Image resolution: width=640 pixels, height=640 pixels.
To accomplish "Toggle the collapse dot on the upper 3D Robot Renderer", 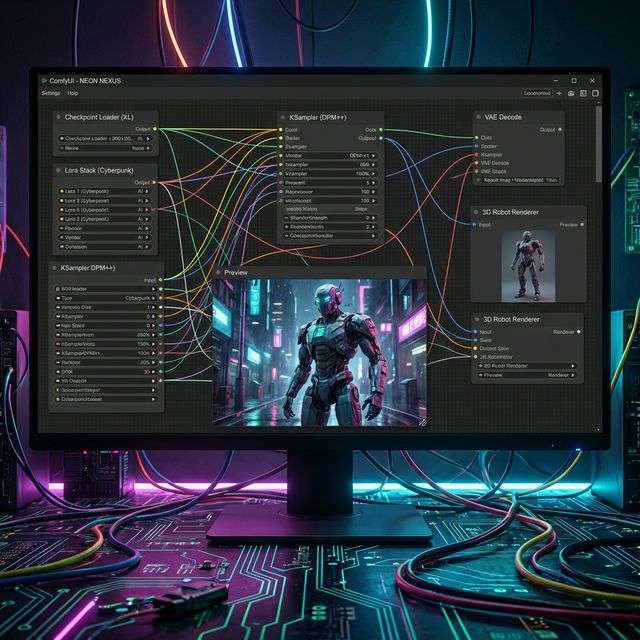I will (476, 212).
